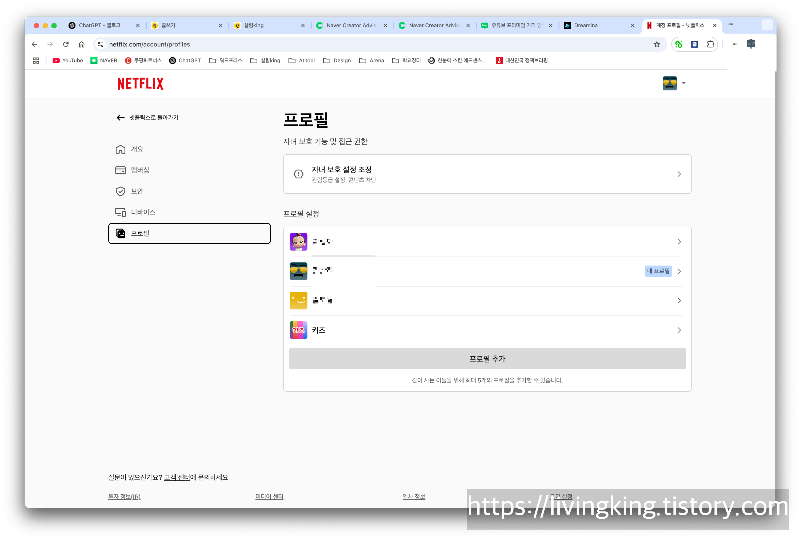
Task: Click the blue 'my profile' badge
Action: point(658,271)
